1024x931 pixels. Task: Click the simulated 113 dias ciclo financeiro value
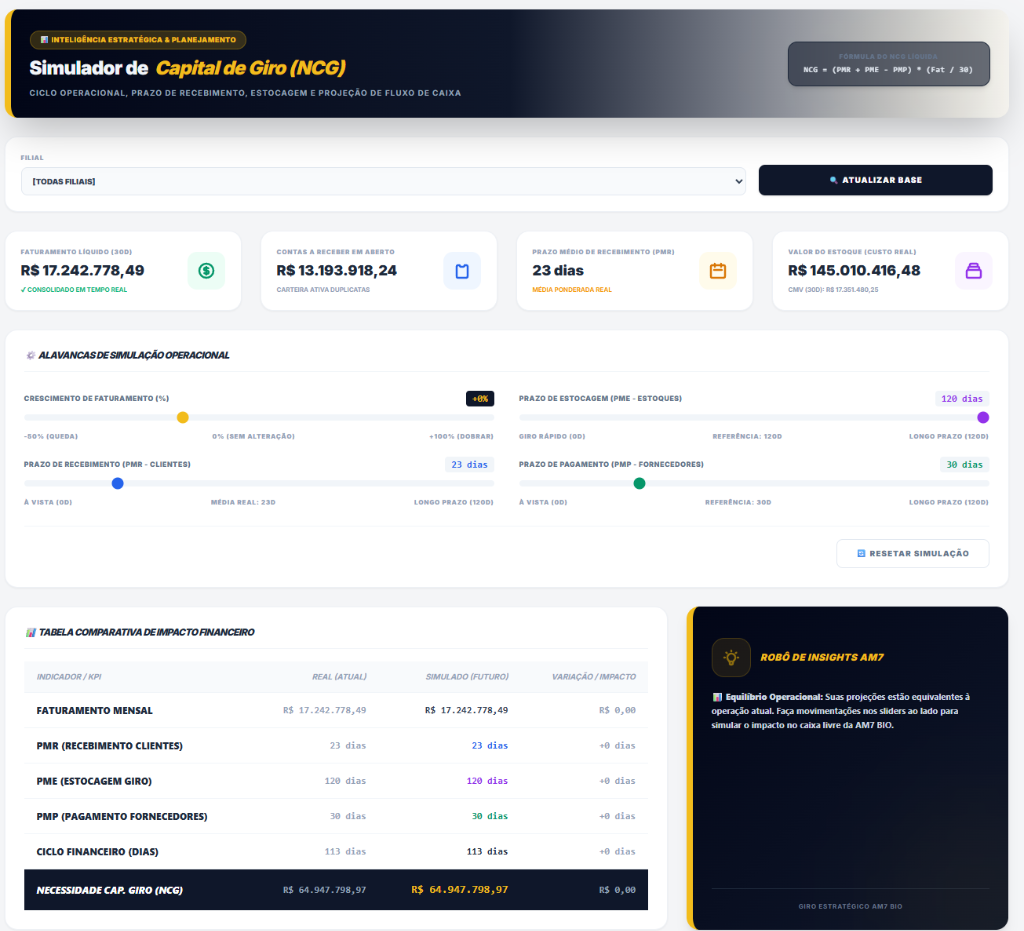point(487,851)
